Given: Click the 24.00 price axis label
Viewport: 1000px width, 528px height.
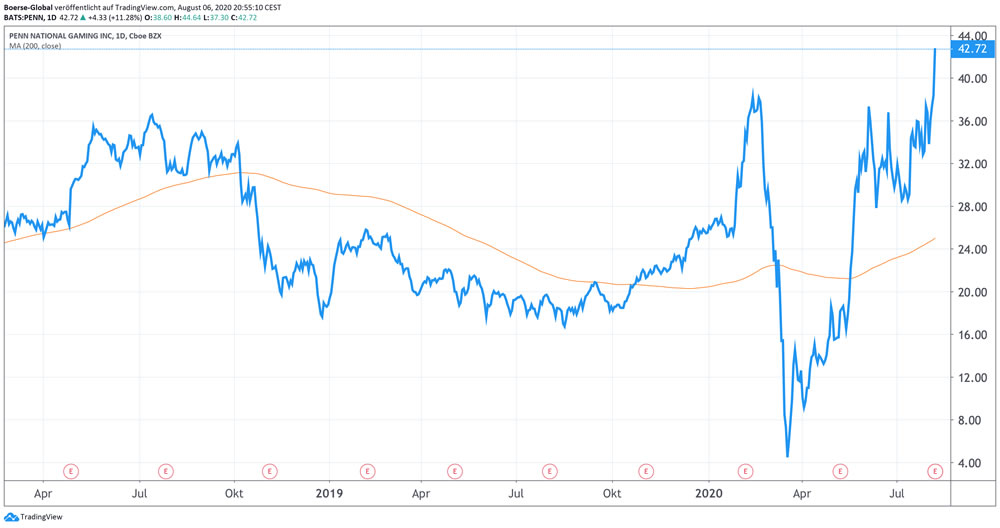Looking at the screenshot, I should pos(972,249).
